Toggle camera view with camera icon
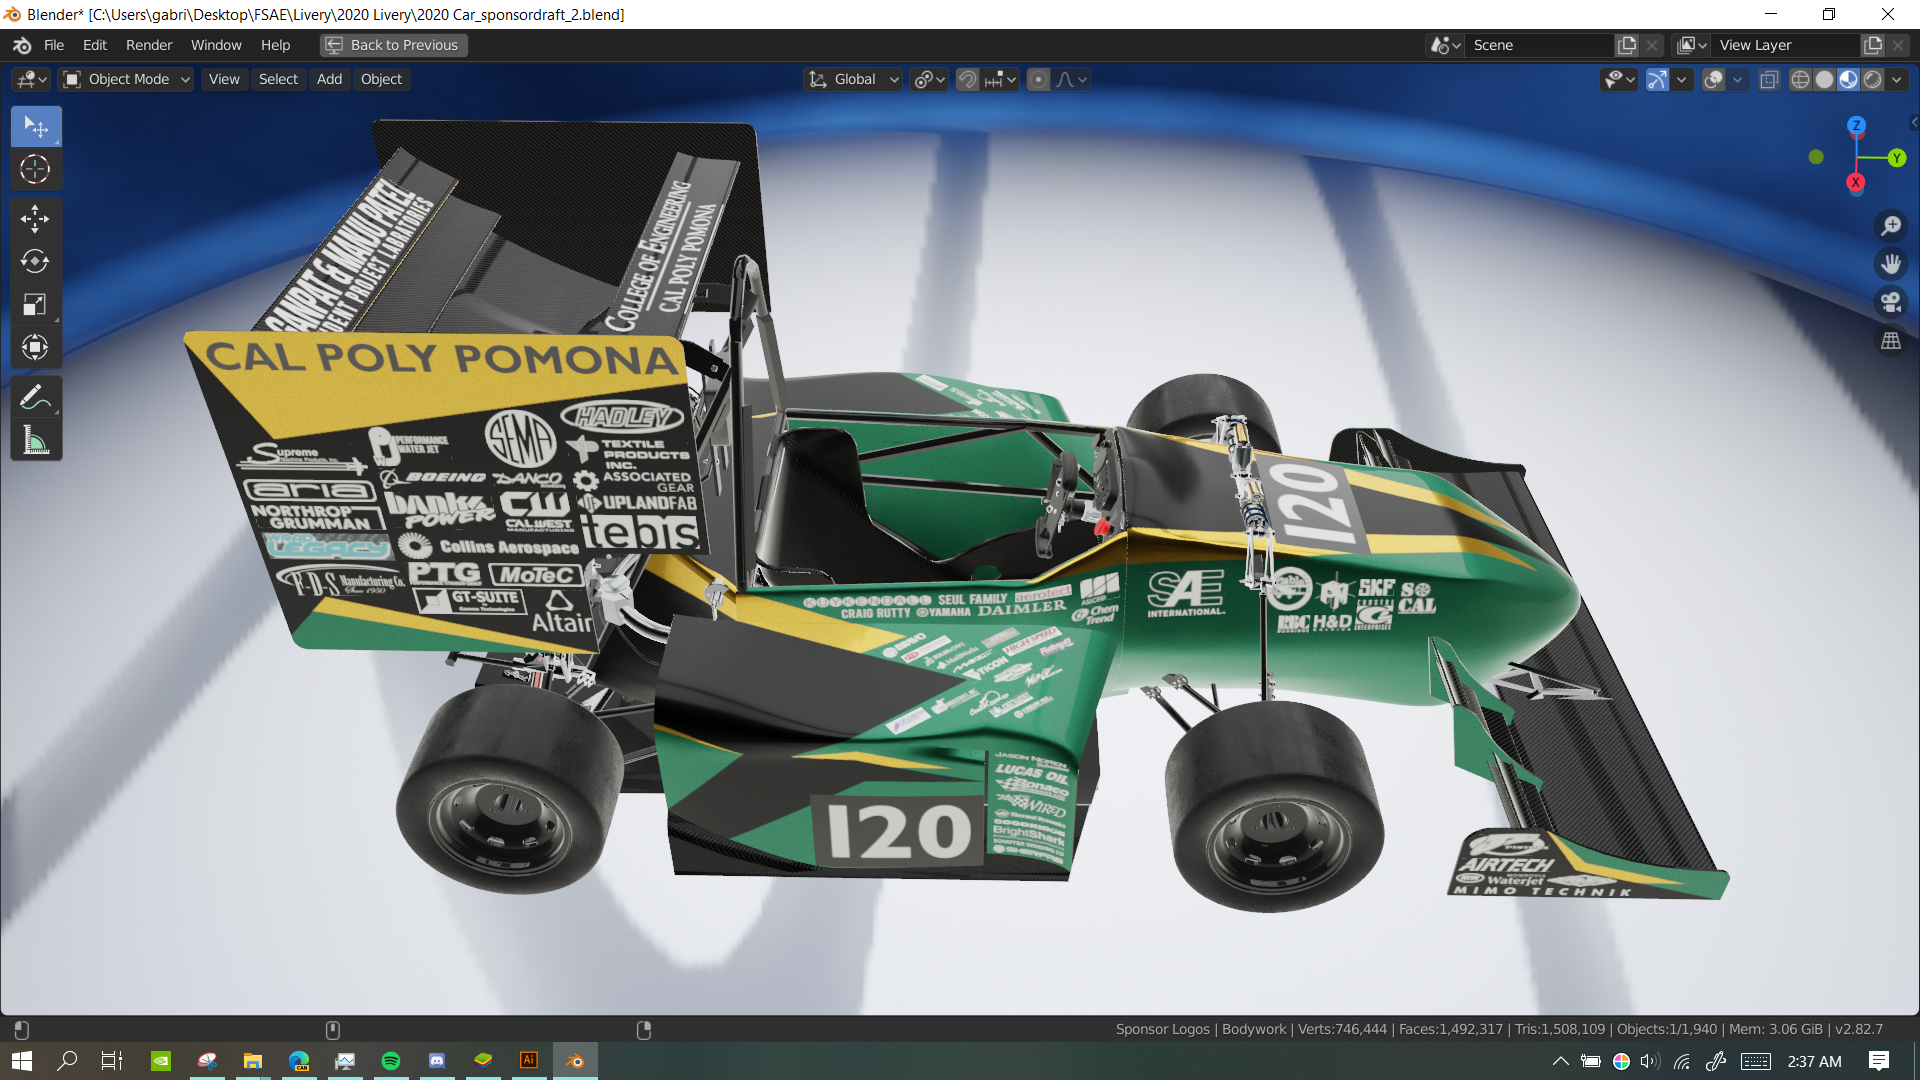Screen dimensions: 1920x1080 [x=1890, y=302]
